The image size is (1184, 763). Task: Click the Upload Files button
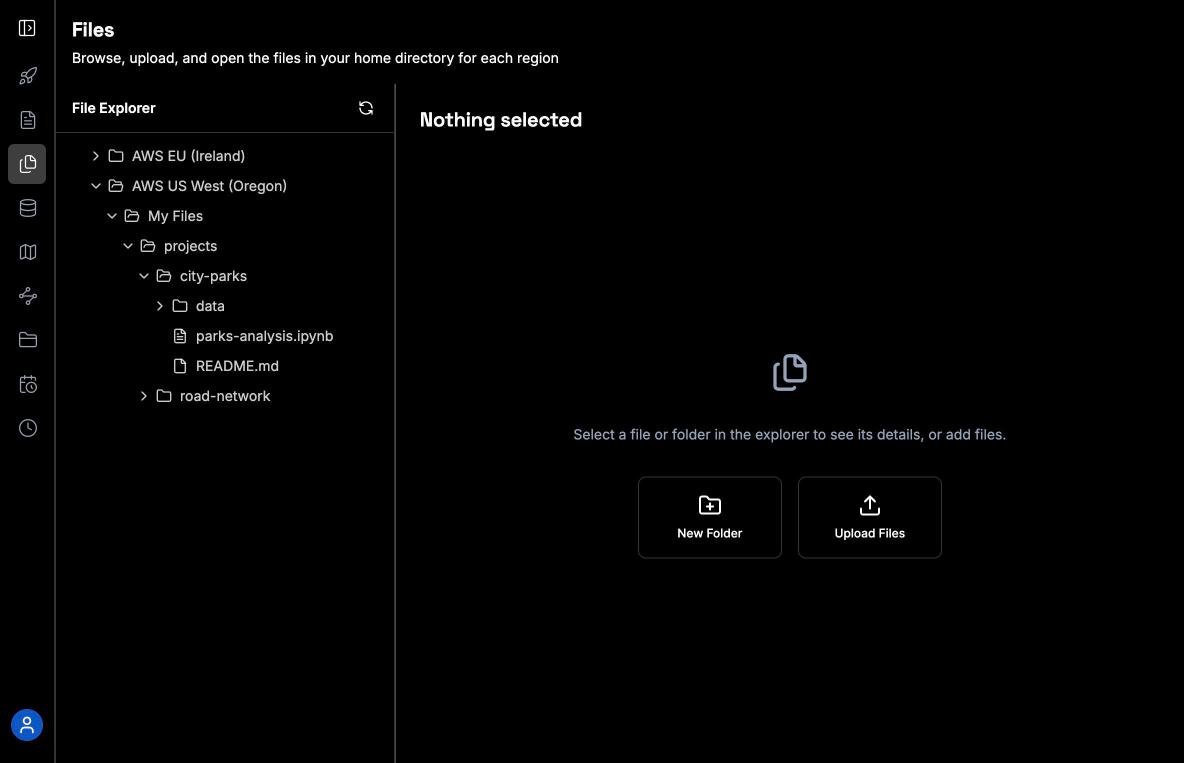[x=869, y=517]
